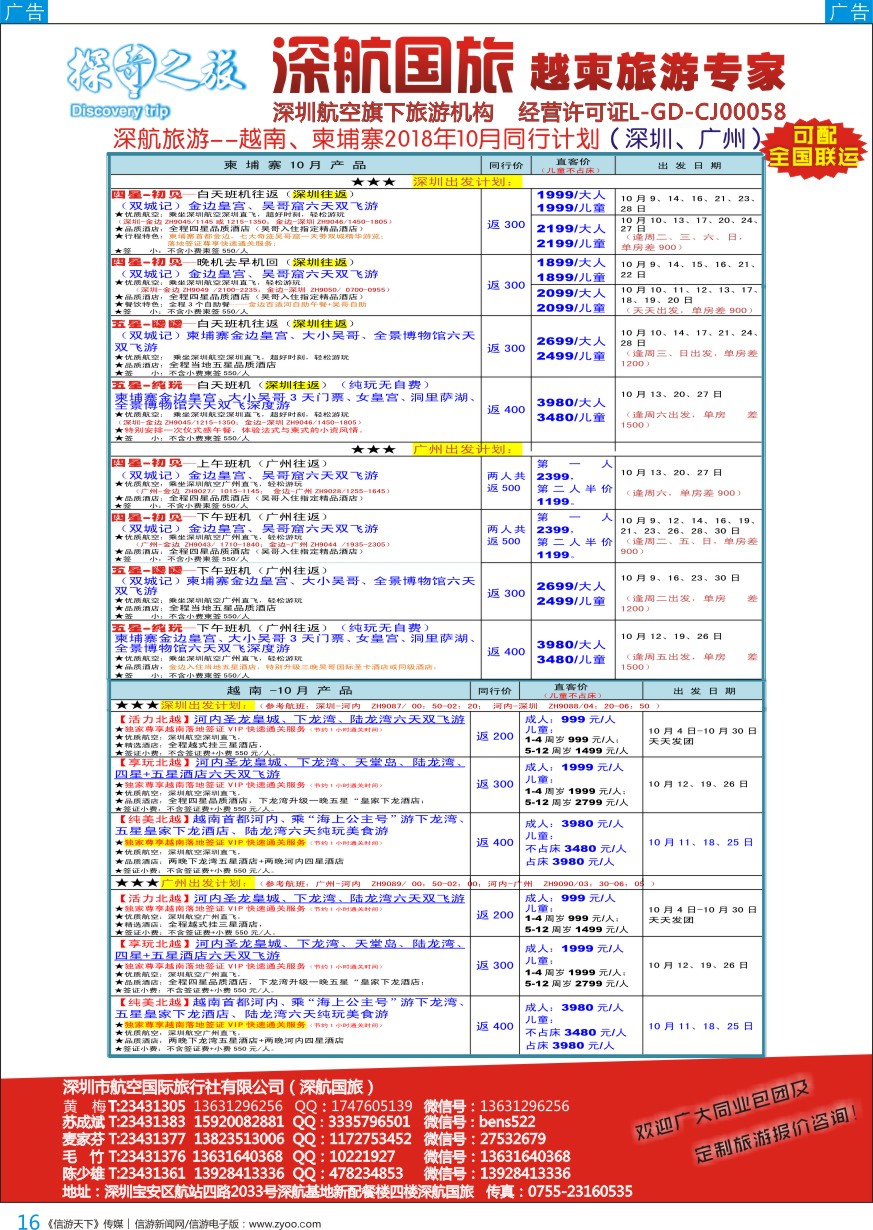Click the price 2099/儿童

point(570,308)
